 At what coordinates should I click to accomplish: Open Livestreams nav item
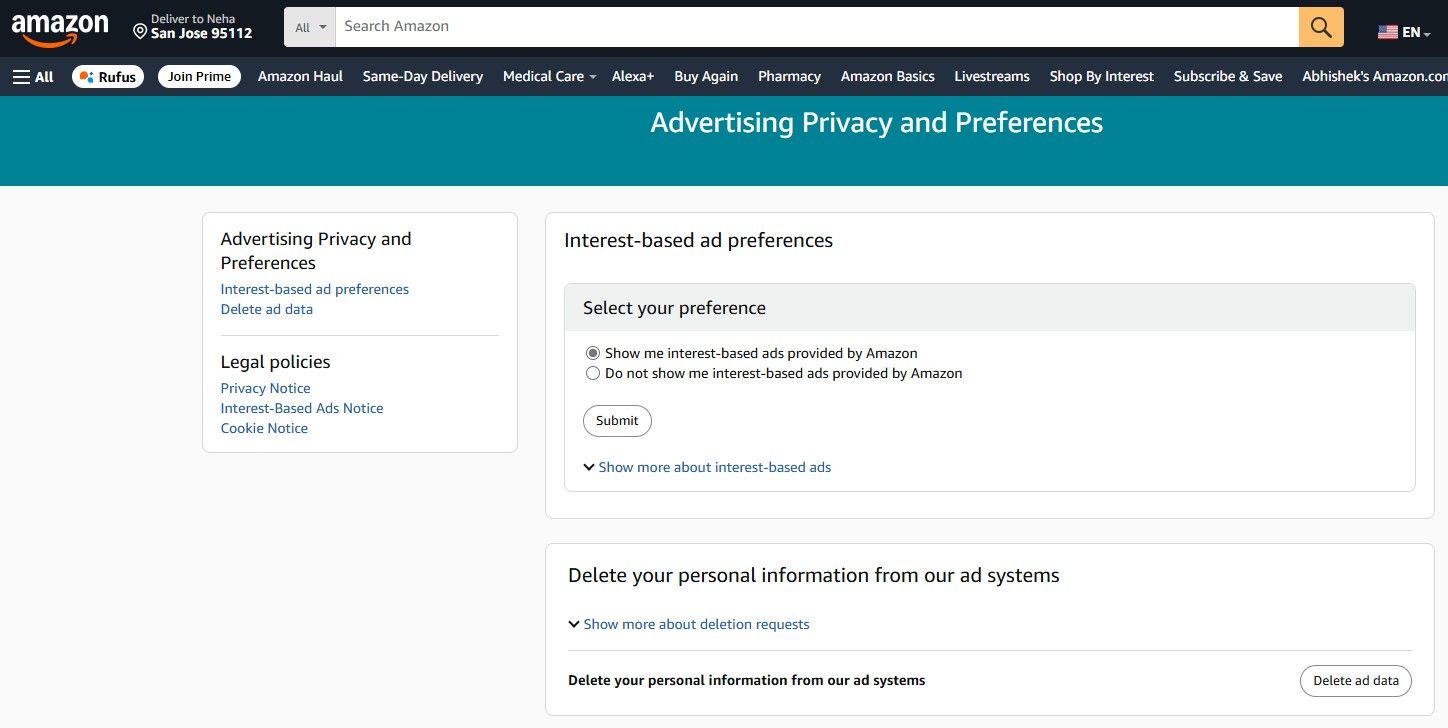(x=992, y=76)
